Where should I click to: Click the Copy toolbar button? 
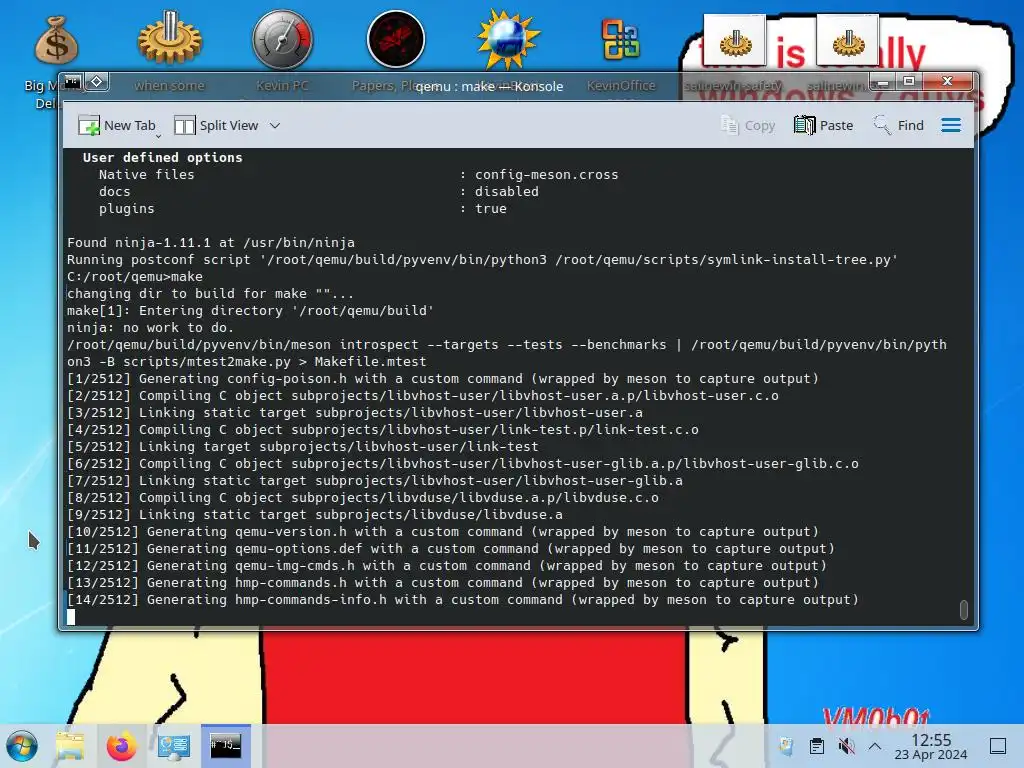[748, 125]
